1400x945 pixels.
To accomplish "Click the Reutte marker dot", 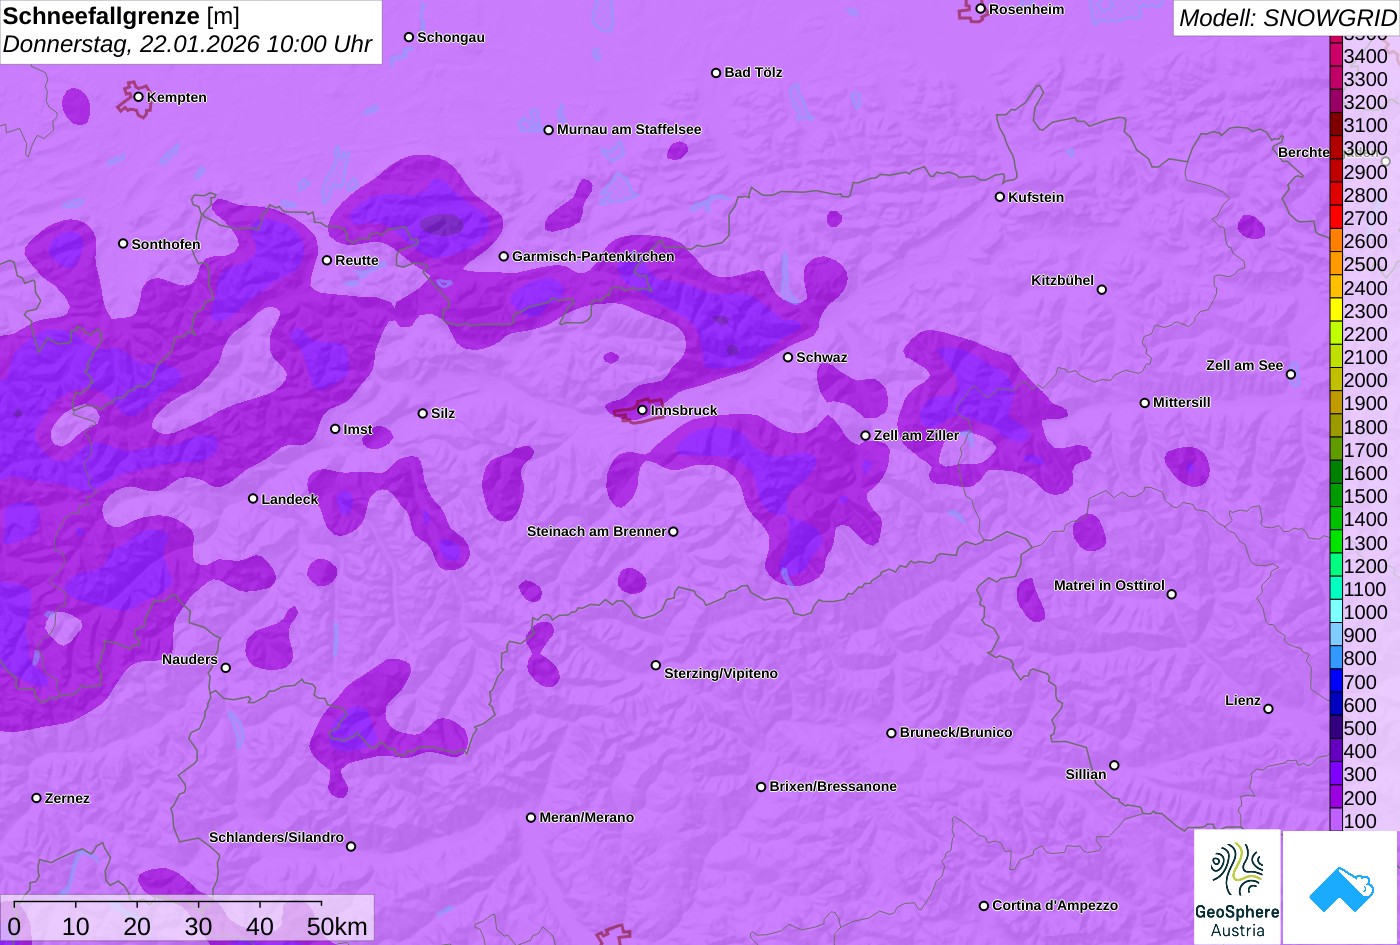I will [327, 260].
